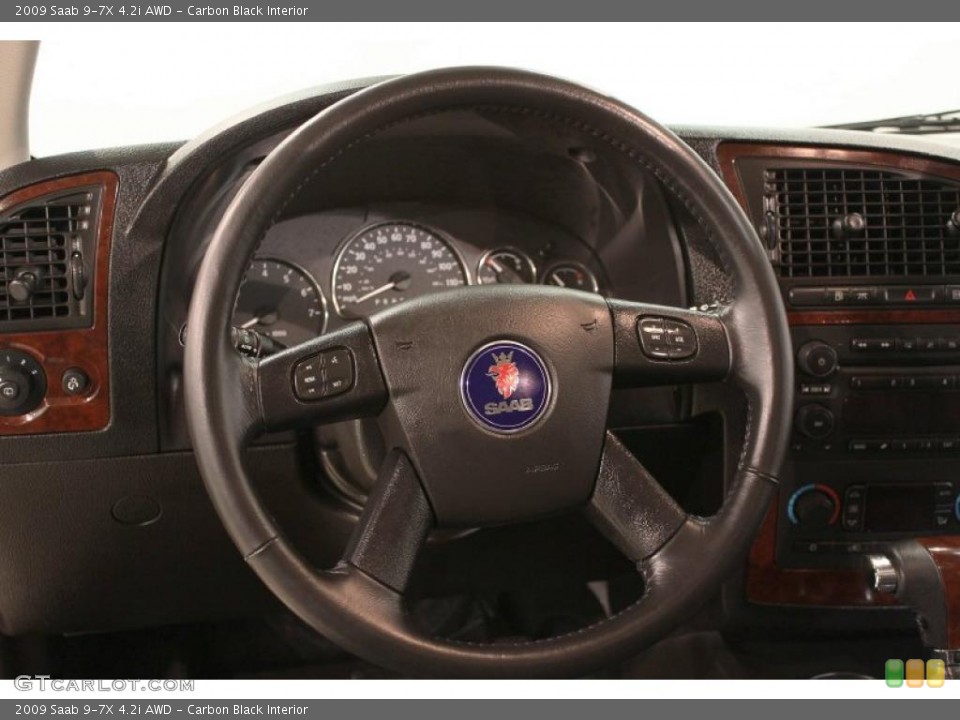Viewport: 960px width, 720px height.
Task: Click the red-blue temperature dial
Action: click(x=814, y=506)
